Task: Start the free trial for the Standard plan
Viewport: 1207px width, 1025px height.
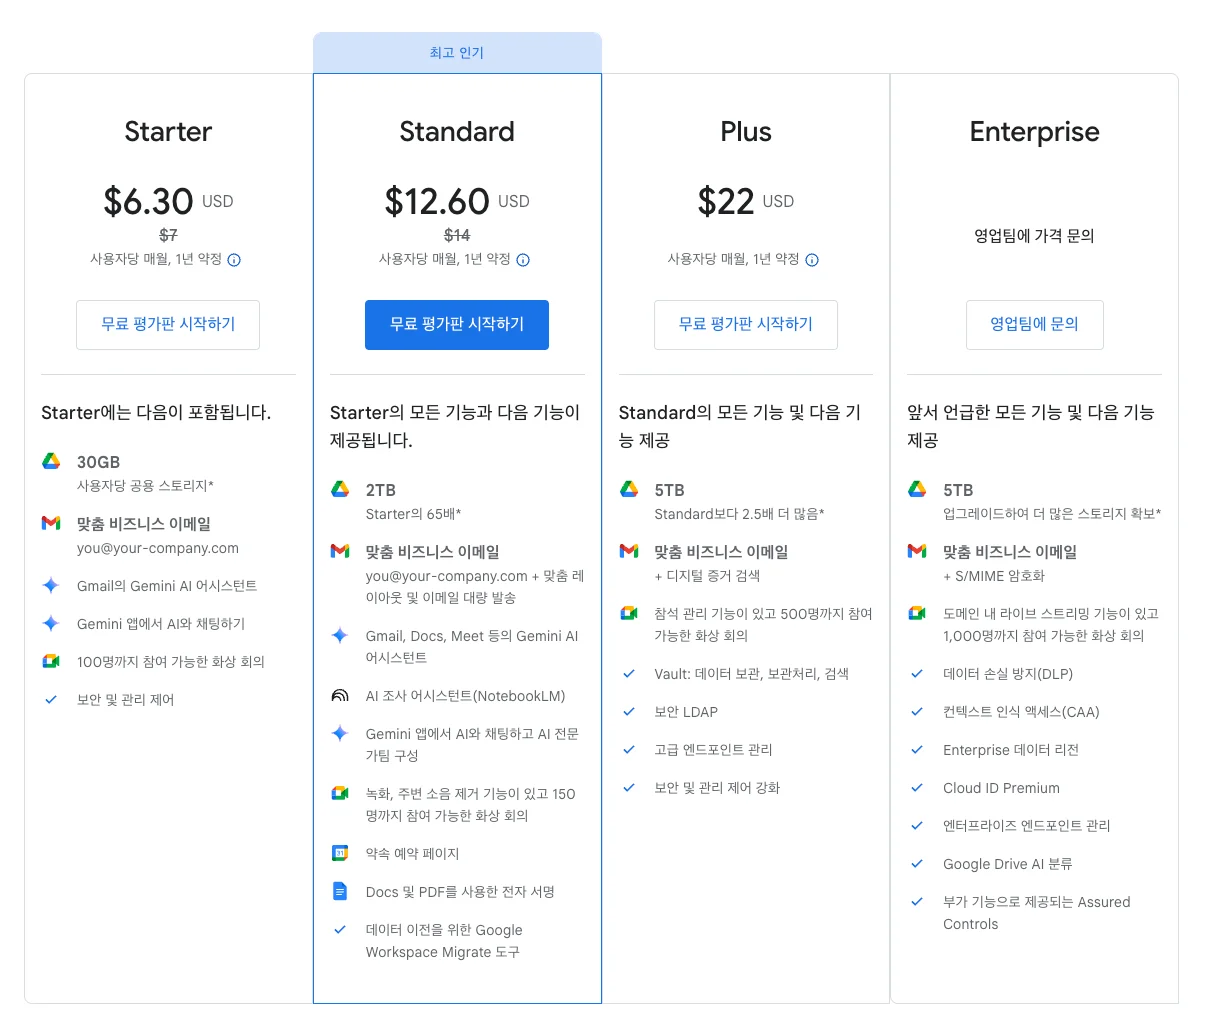Action: coord(457,324)
